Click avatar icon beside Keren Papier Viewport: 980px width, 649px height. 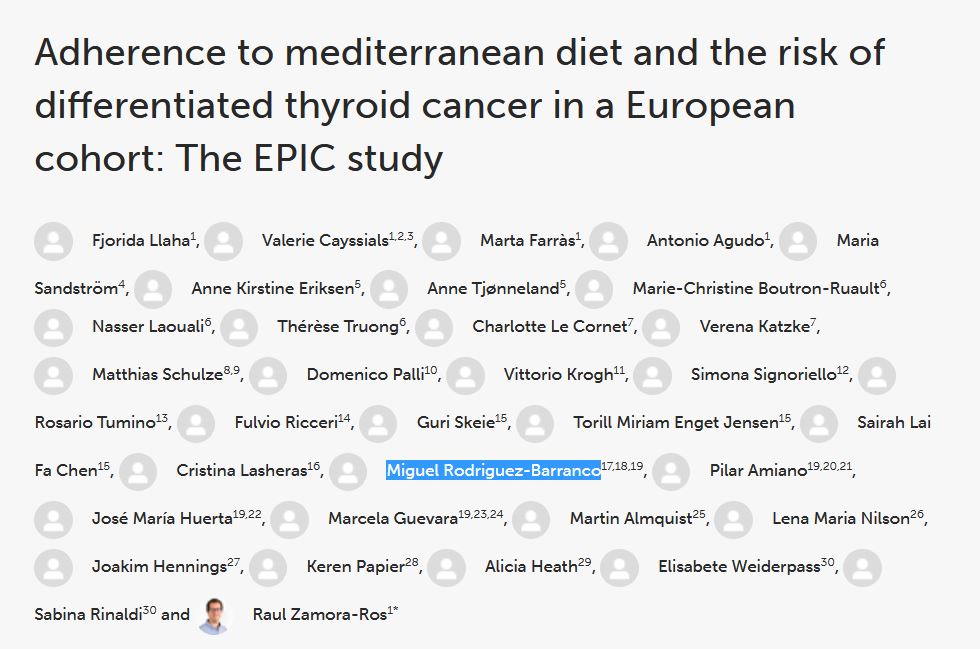[x=268, y=567]
